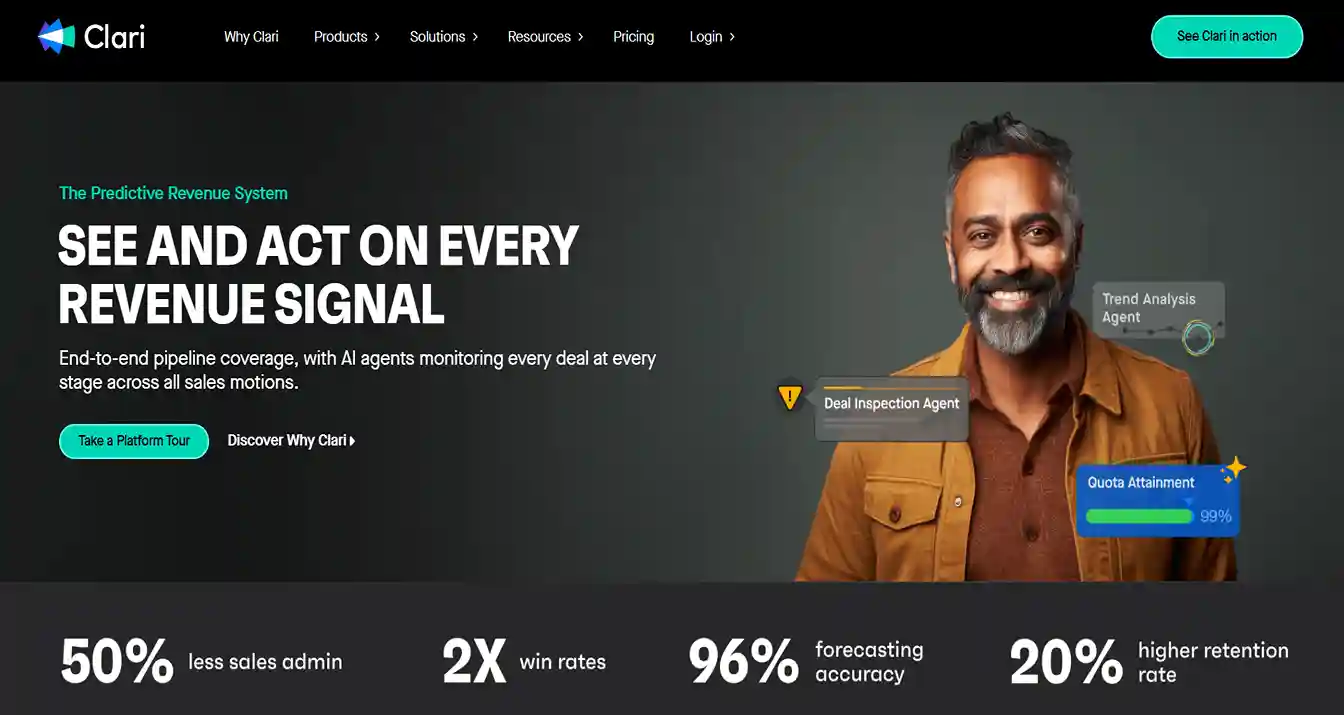
Task: Click the Quota Attainment card
Action: click(x=1158, y=500)
